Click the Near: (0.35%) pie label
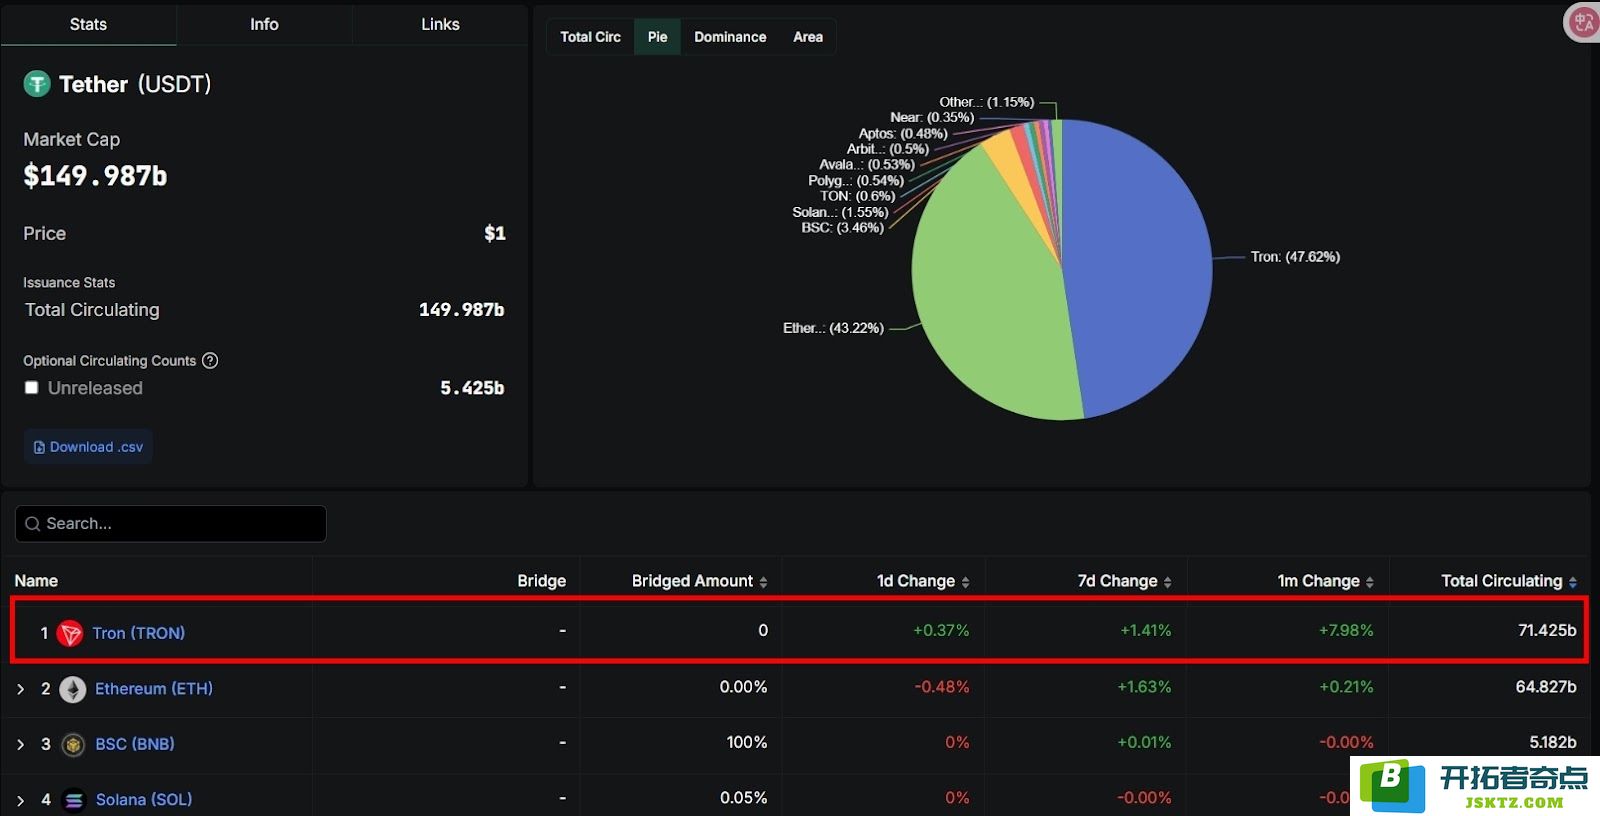Viewport: 1600px width, 816px height. pos(932,118)
